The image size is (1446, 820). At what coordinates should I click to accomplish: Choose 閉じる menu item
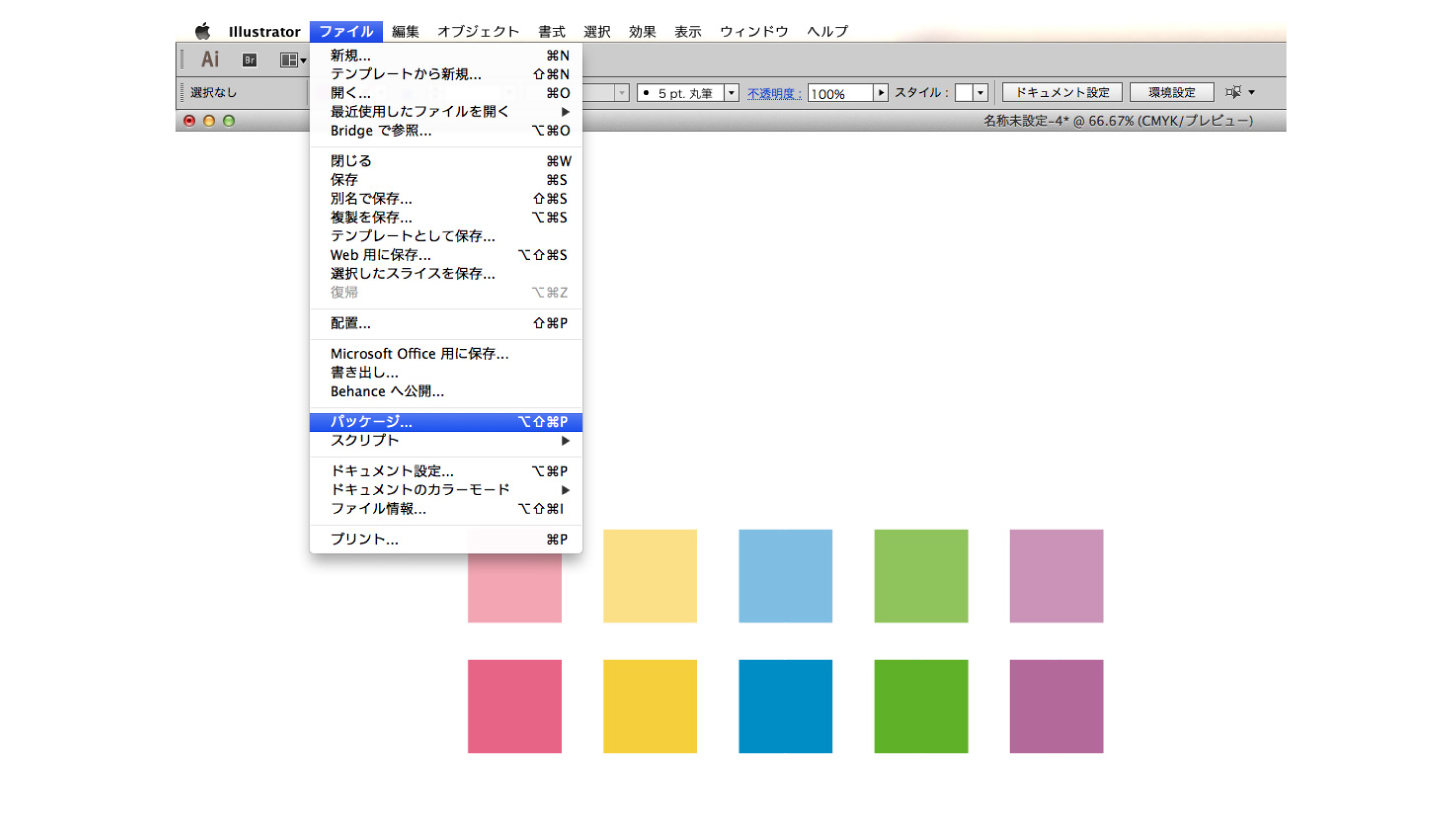(446, 161)
